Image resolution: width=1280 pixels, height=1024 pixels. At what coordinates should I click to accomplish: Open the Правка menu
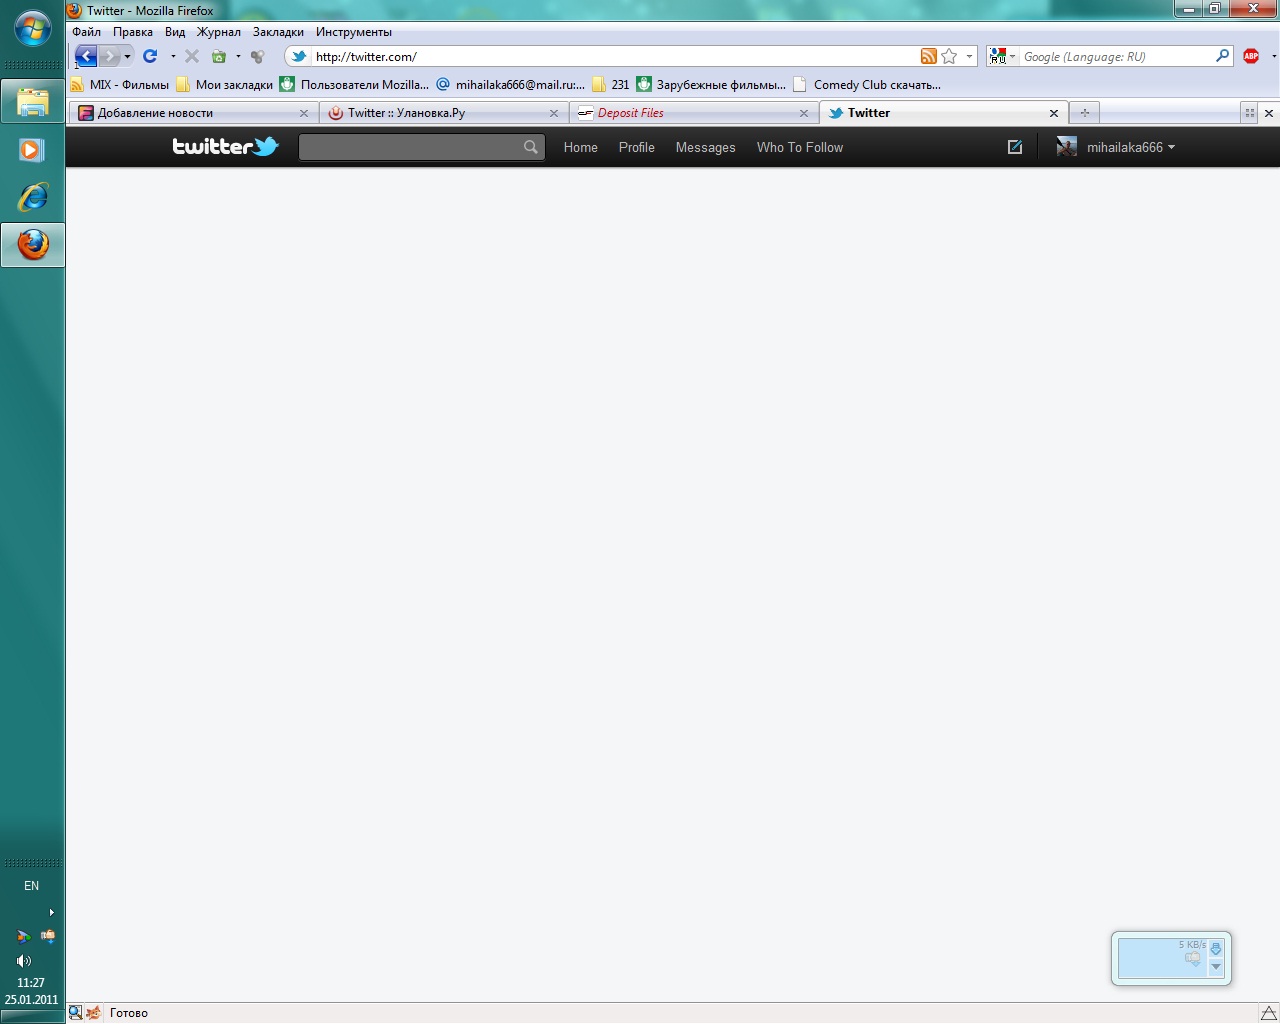click(x=133, y=32)
